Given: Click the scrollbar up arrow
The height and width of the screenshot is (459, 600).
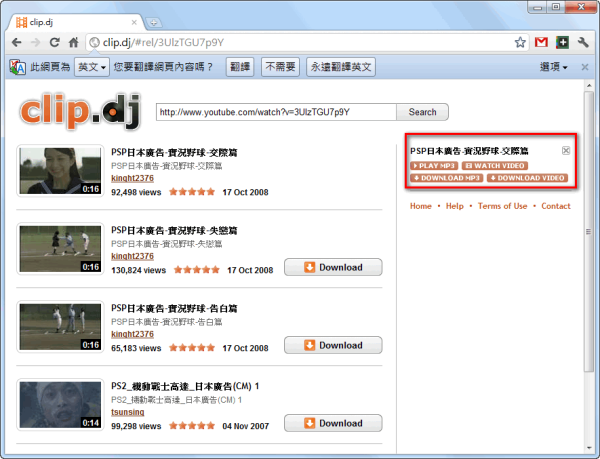Looking at the screenshot, I should click(x=589, y=85).
